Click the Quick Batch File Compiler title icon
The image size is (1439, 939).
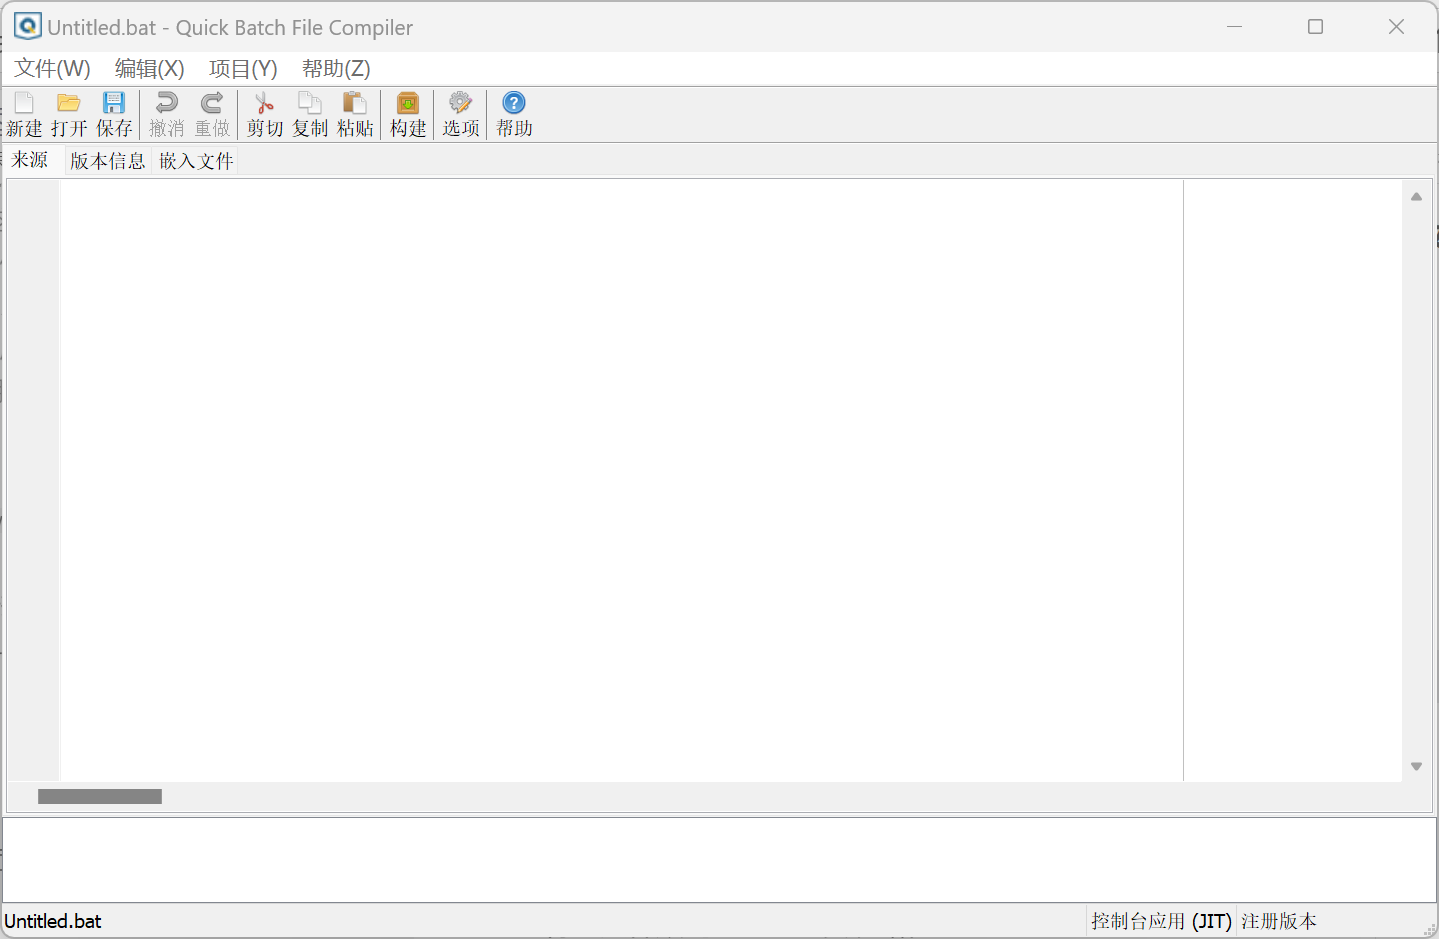pyautogui.click(x=27, y=27)
